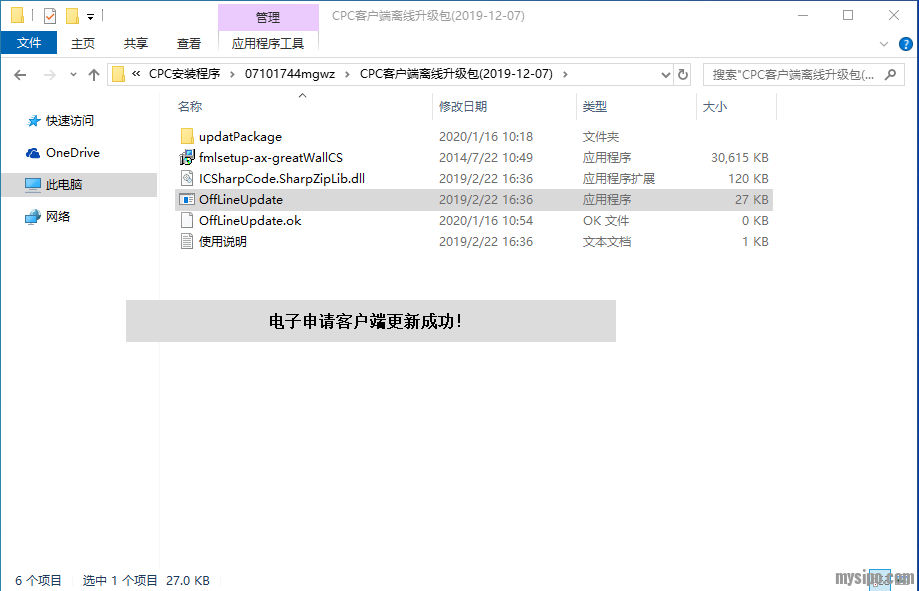The width and height of the screenshot is (919, 591).
Task: Switch to the 共享 ribbon tab
Action: (136, 43)
